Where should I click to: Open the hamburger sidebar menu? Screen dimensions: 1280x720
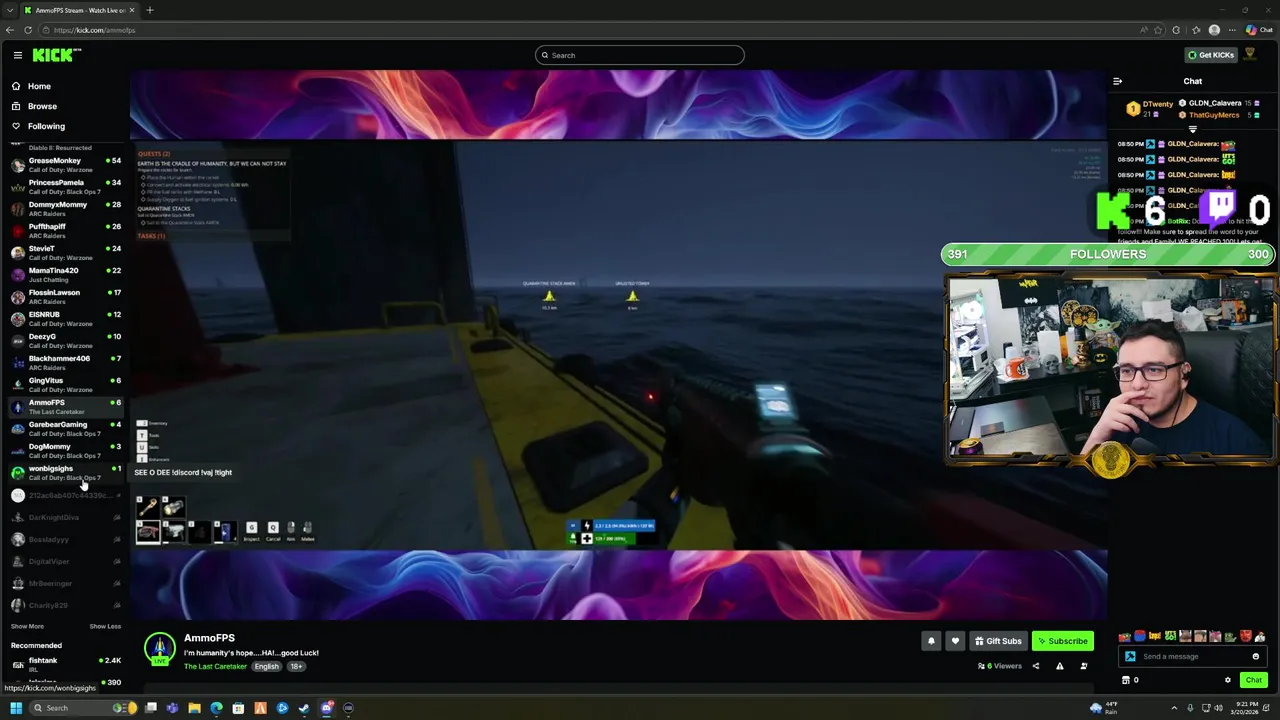click(17, 55)
